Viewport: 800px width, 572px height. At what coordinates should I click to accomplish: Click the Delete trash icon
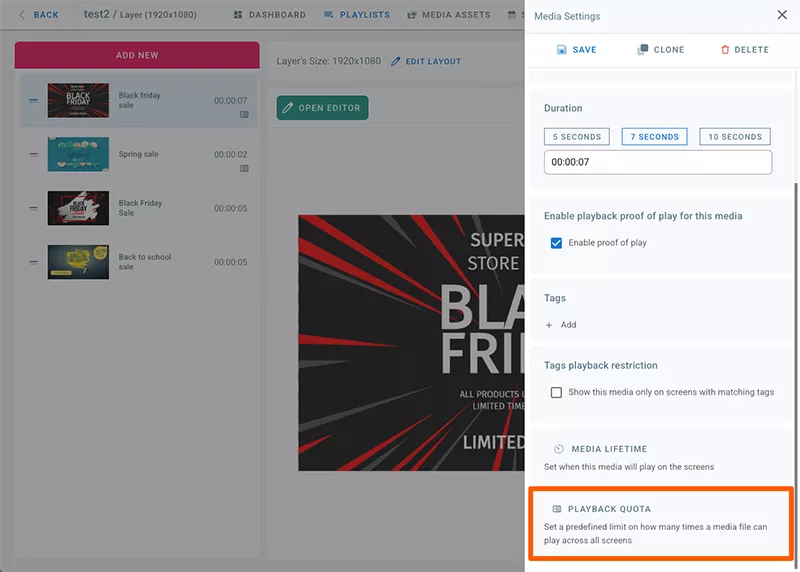tap(725, 49)
